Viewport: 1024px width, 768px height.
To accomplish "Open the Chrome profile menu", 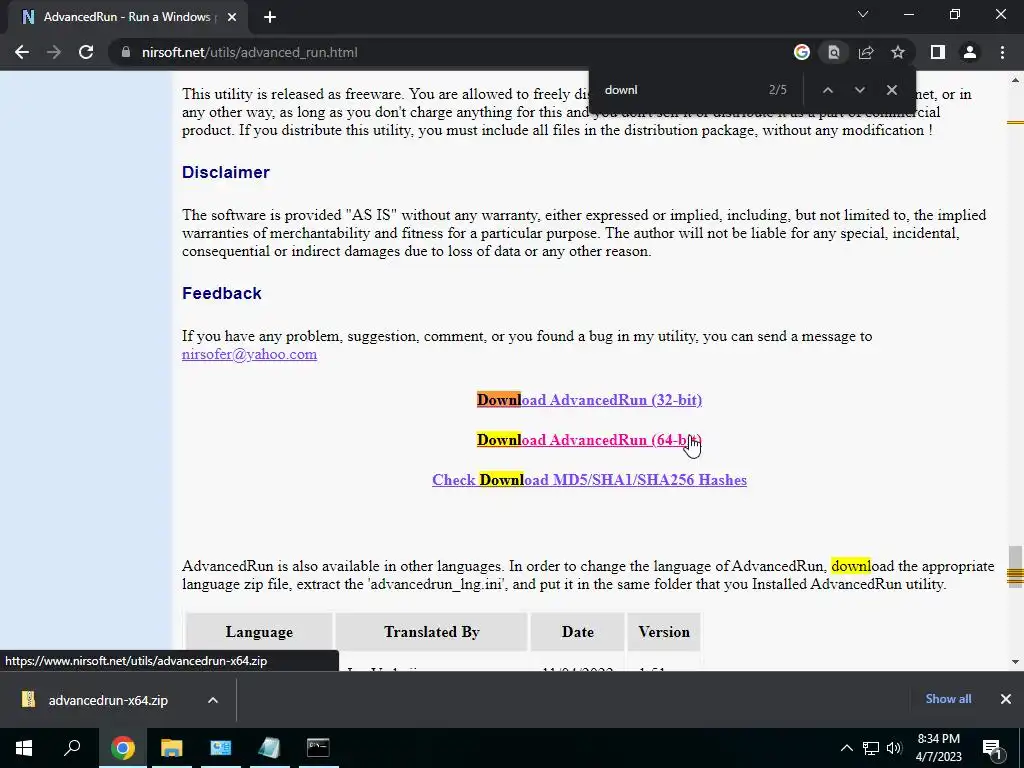I will (x=970, y=52).
